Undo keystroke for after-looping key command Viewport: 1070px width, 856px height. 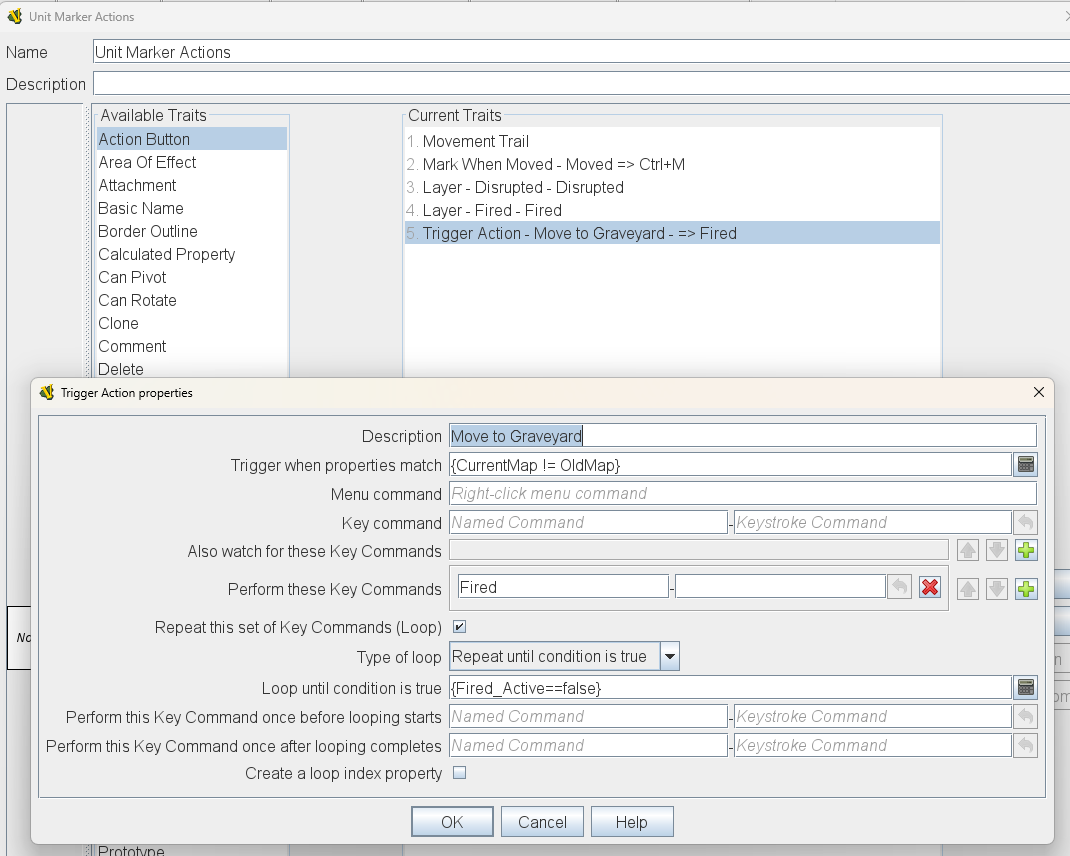pos(1025,745)
